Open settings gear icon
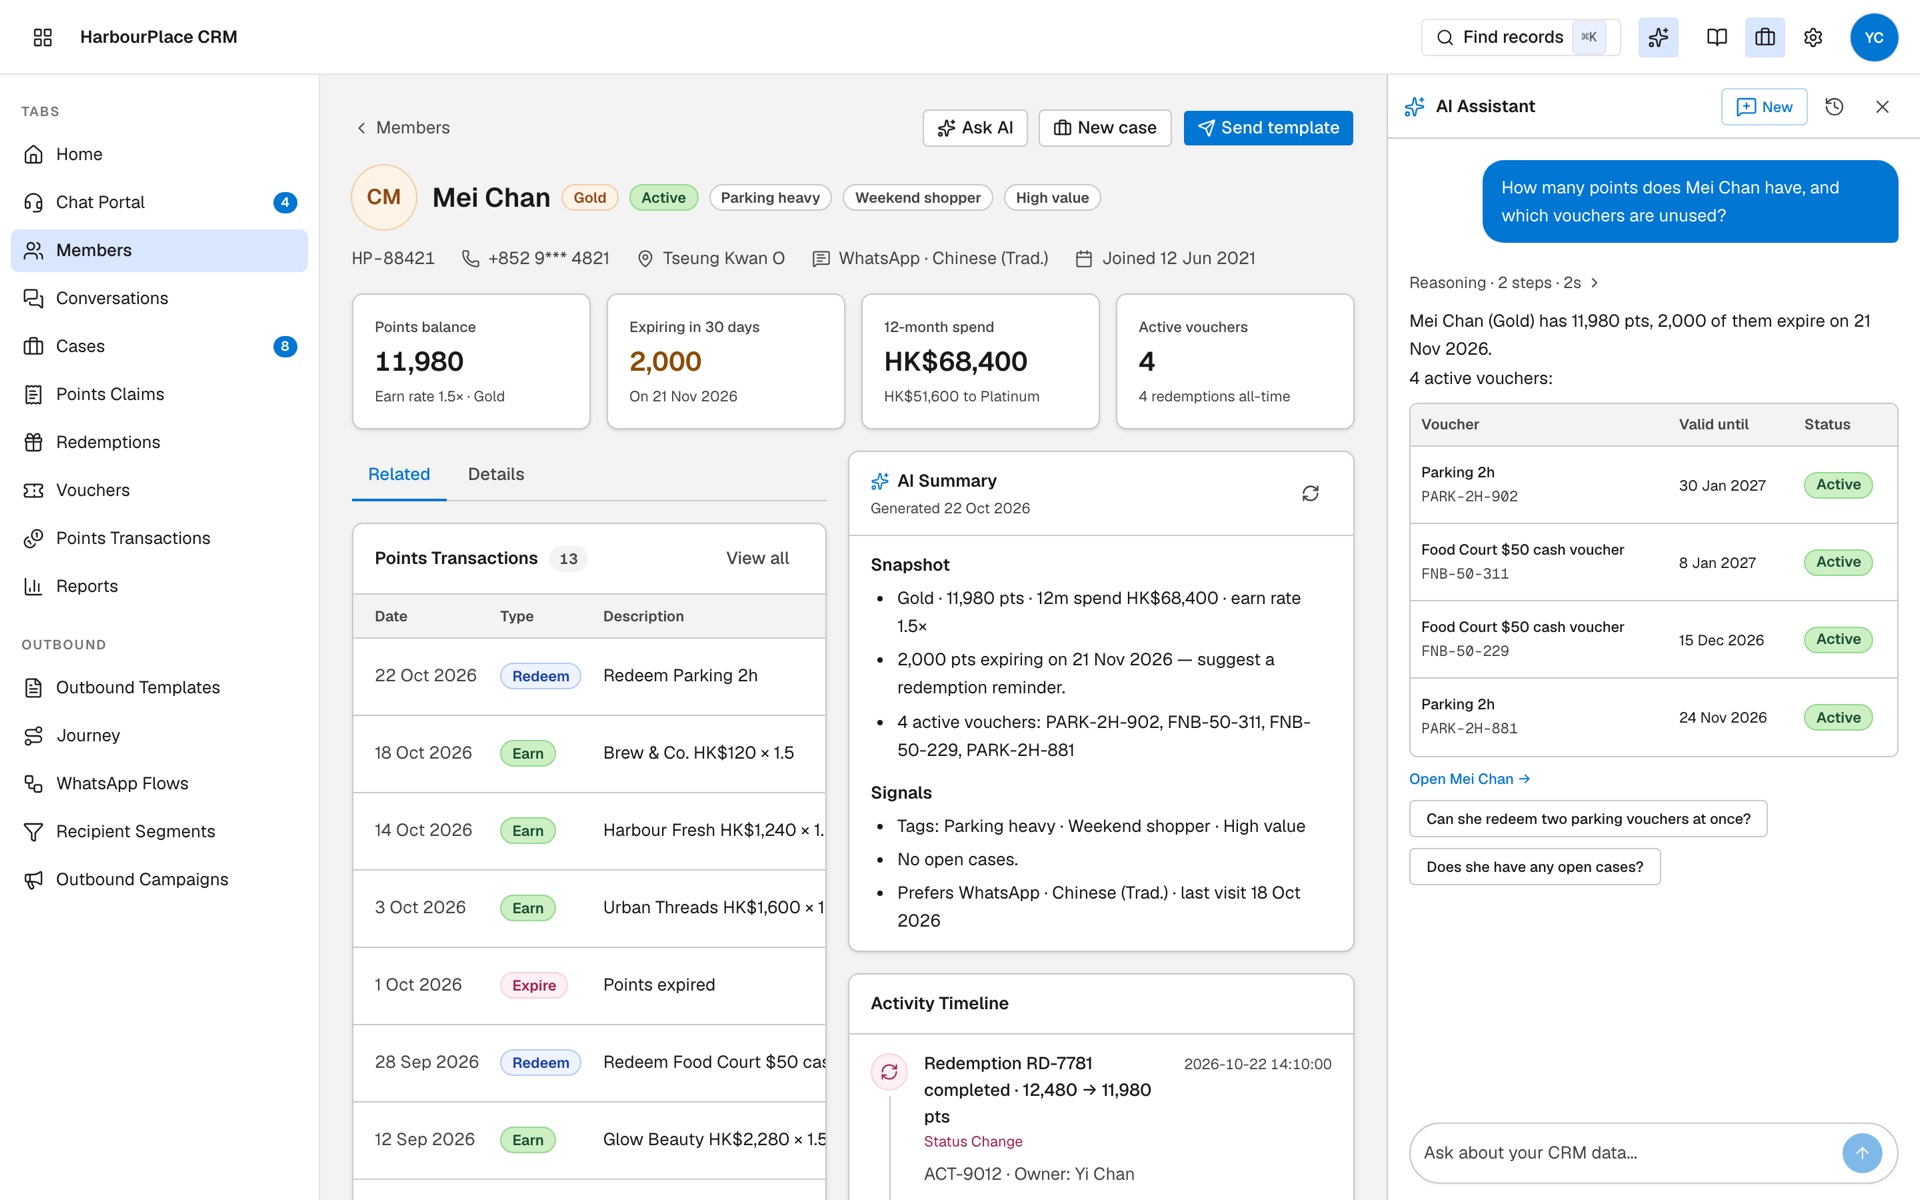Image resolution: width=1920 pixels, height=1200 pixels. pos(1813,37)
